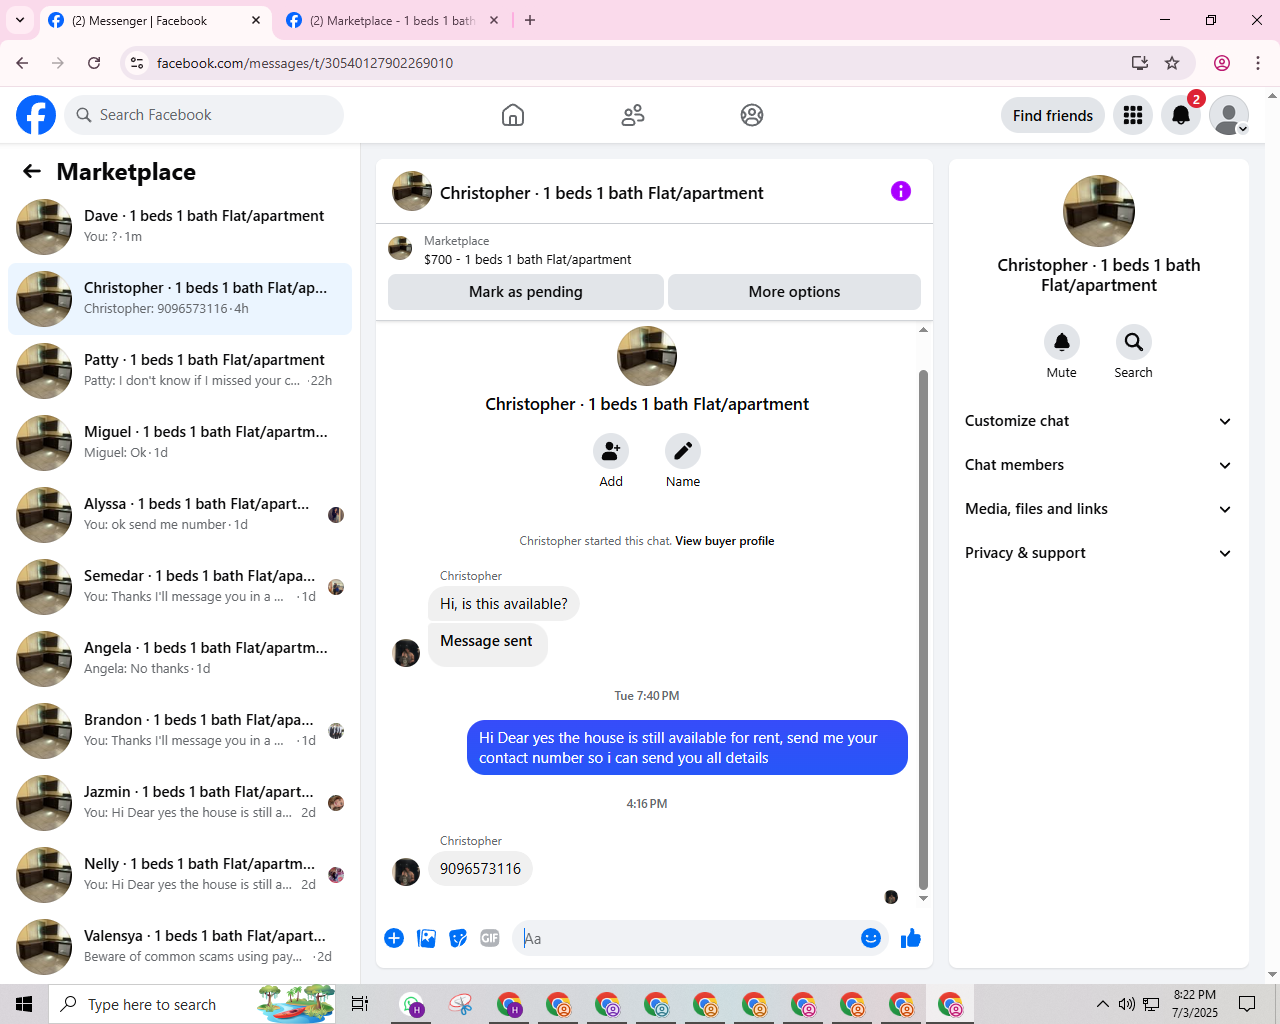Viewport: 1280px width, 1024px height.
Task: View site information icon in address bar
Action: click(x=137, y=63)
